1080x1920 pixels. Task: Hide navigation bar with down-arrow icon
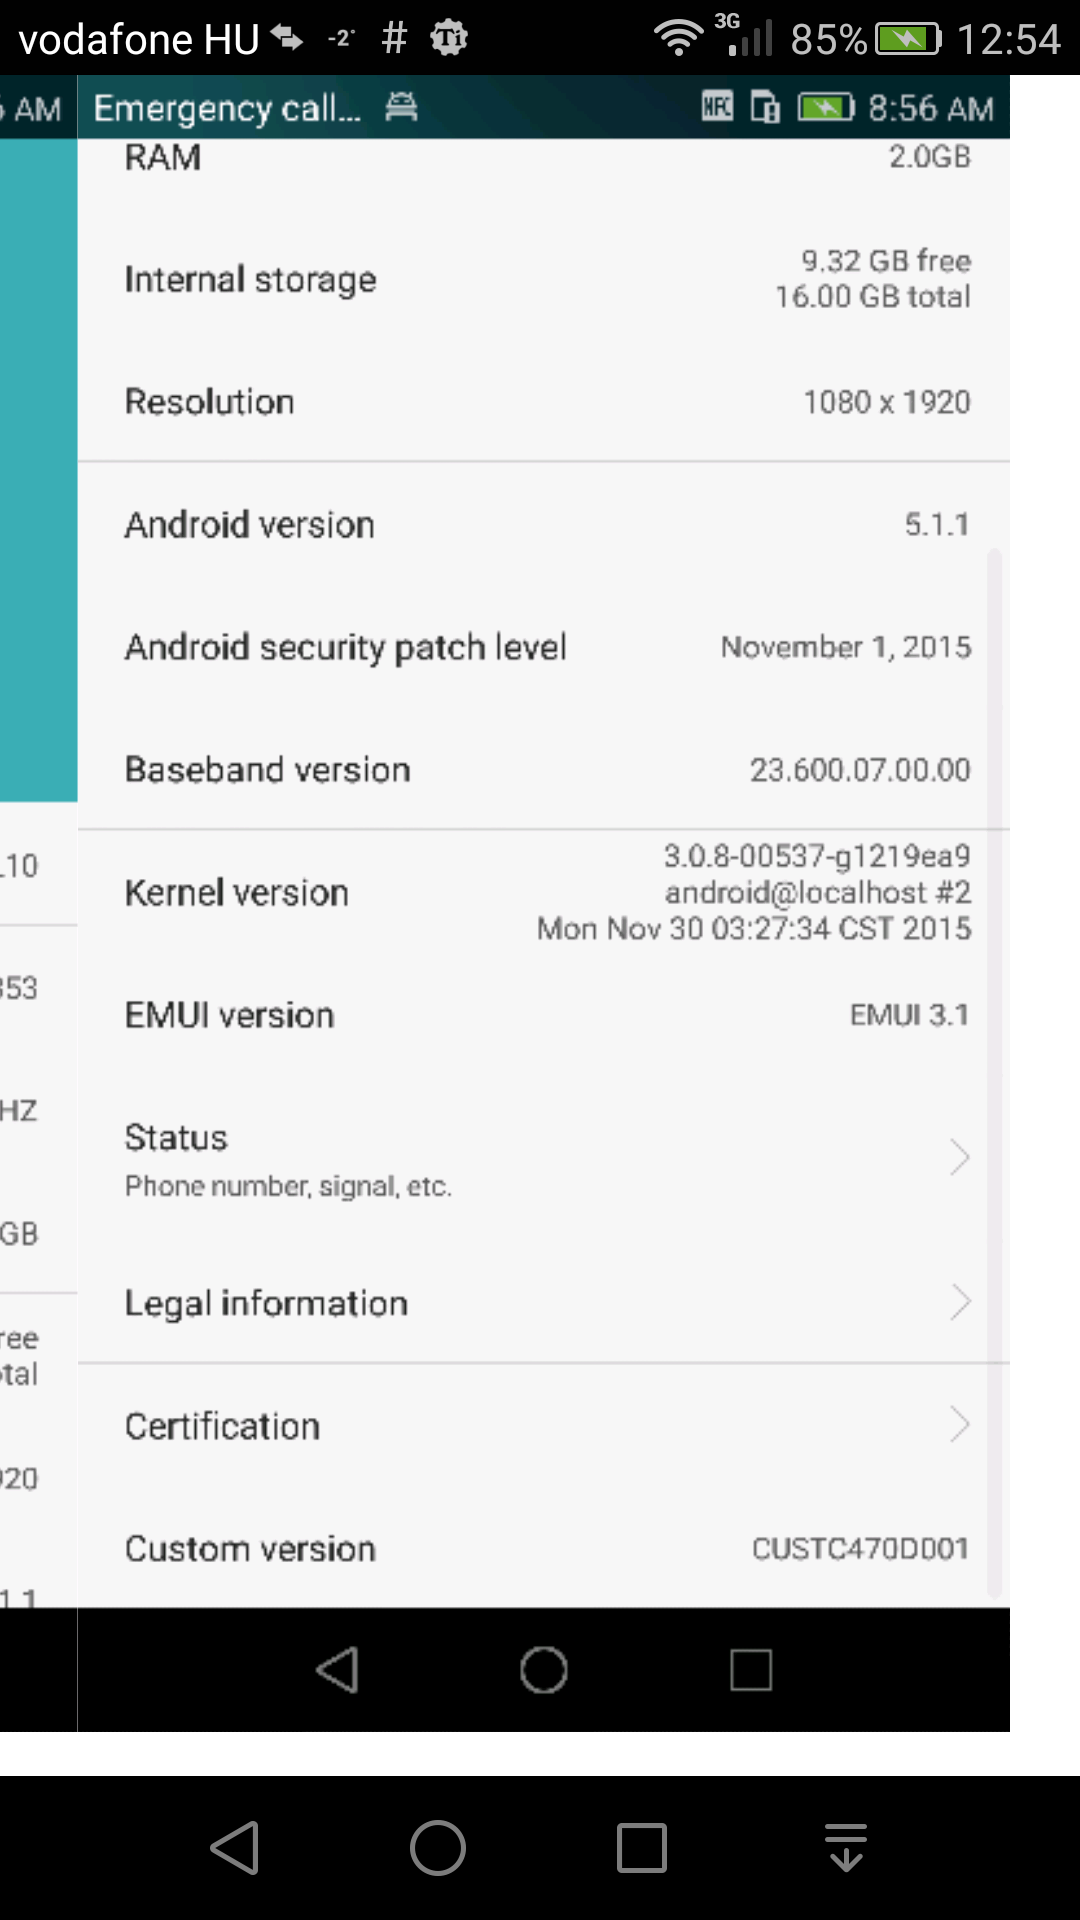(846, 1847)
